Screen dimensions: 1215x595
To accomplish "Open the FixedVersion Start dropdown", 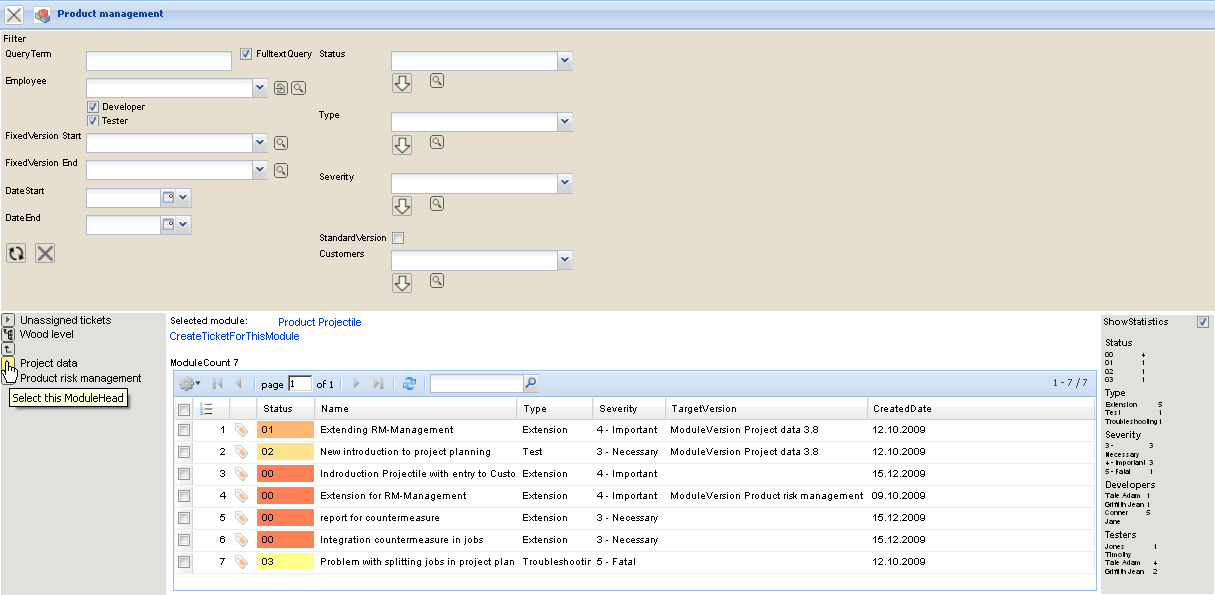I will click(x=261, y=143).
